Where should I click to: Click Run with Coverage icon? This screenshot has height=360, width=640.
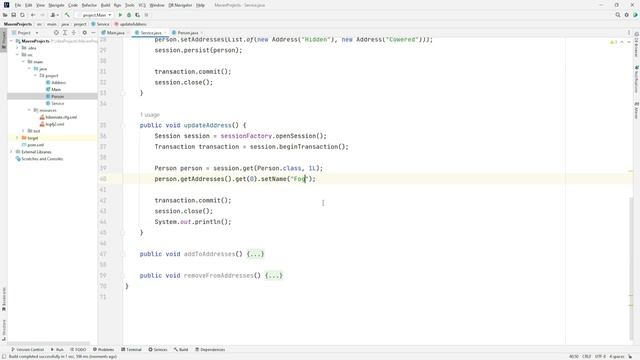(x=138, y=15)
